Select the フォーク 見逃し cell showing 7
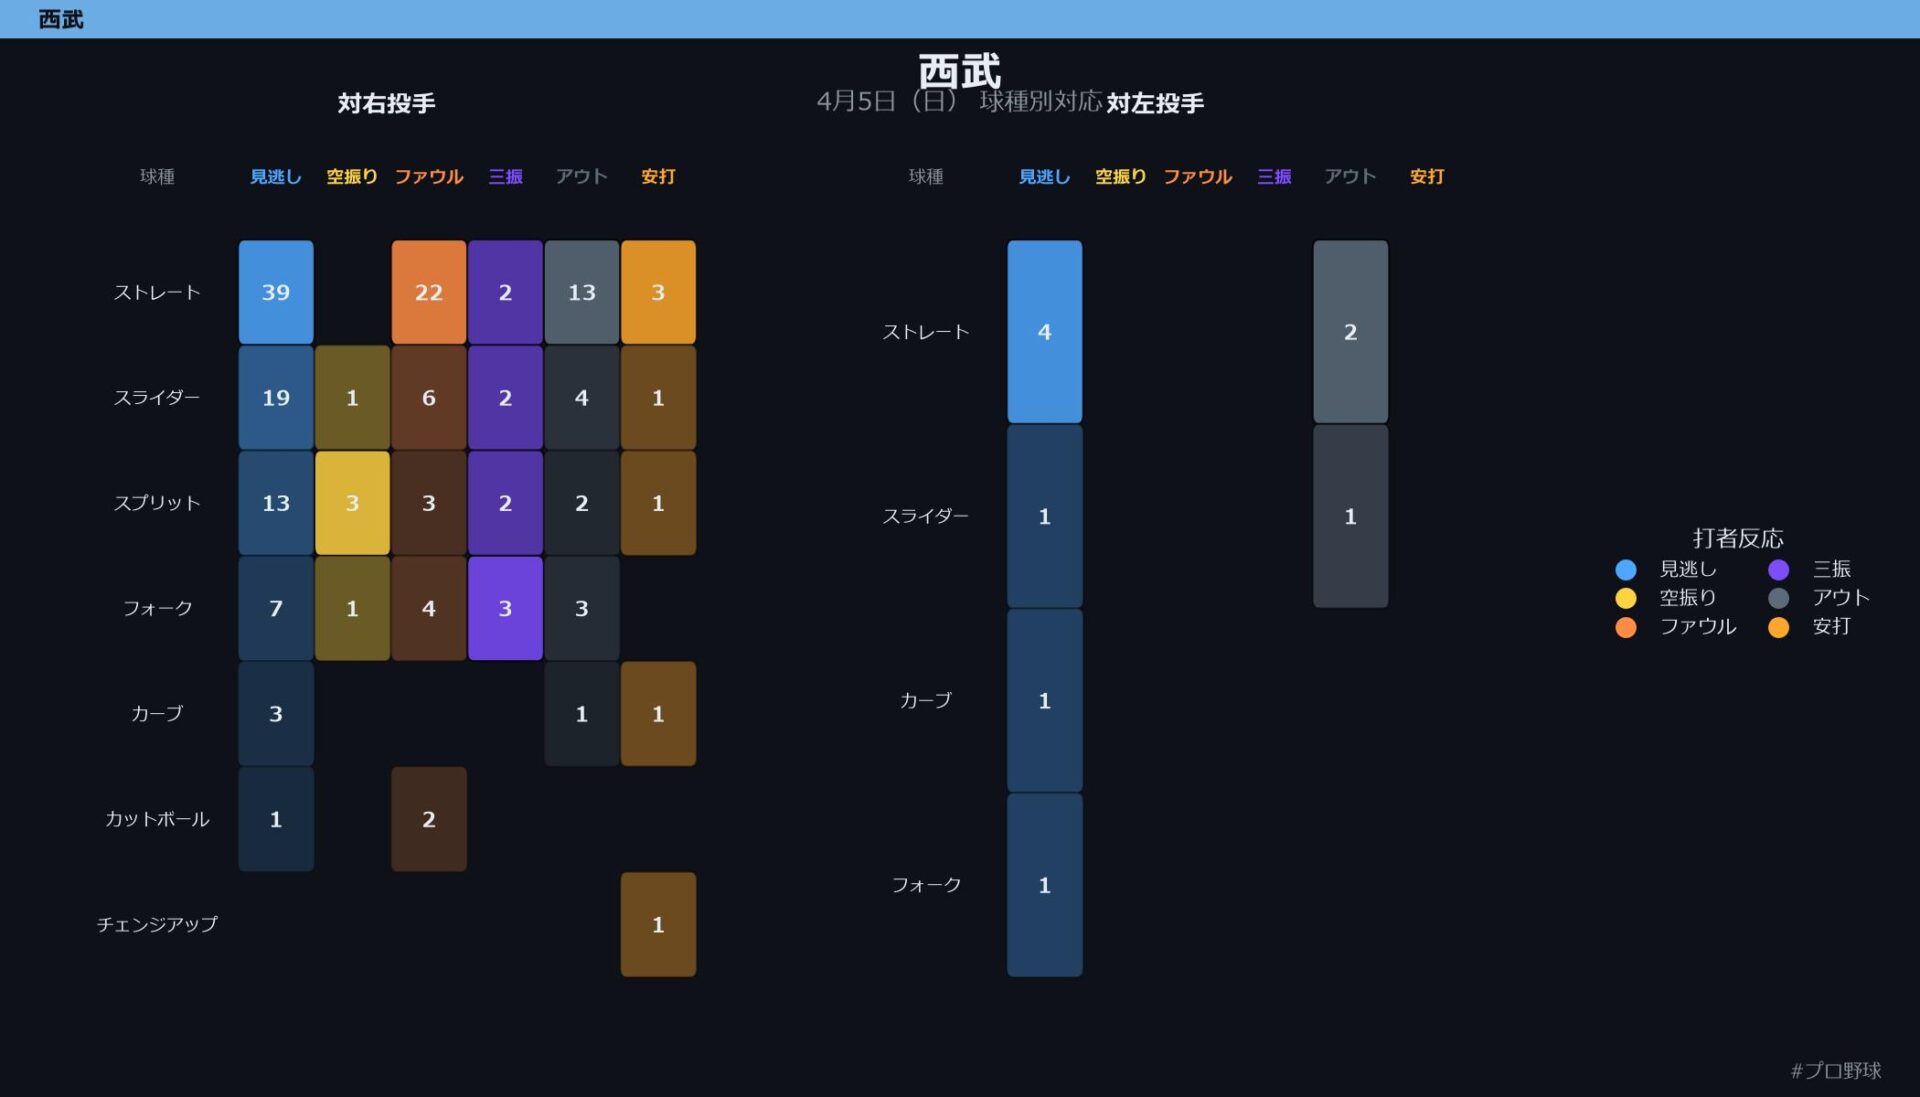1920x1097 pixels. (x=276, y=608)
